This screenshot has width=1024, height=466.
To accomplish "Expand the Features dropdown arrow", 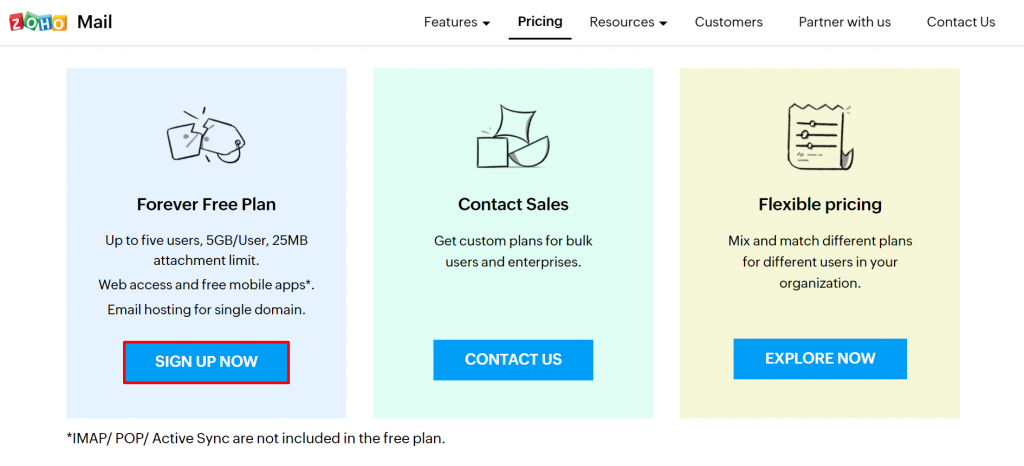I will [x=486, y=23].
